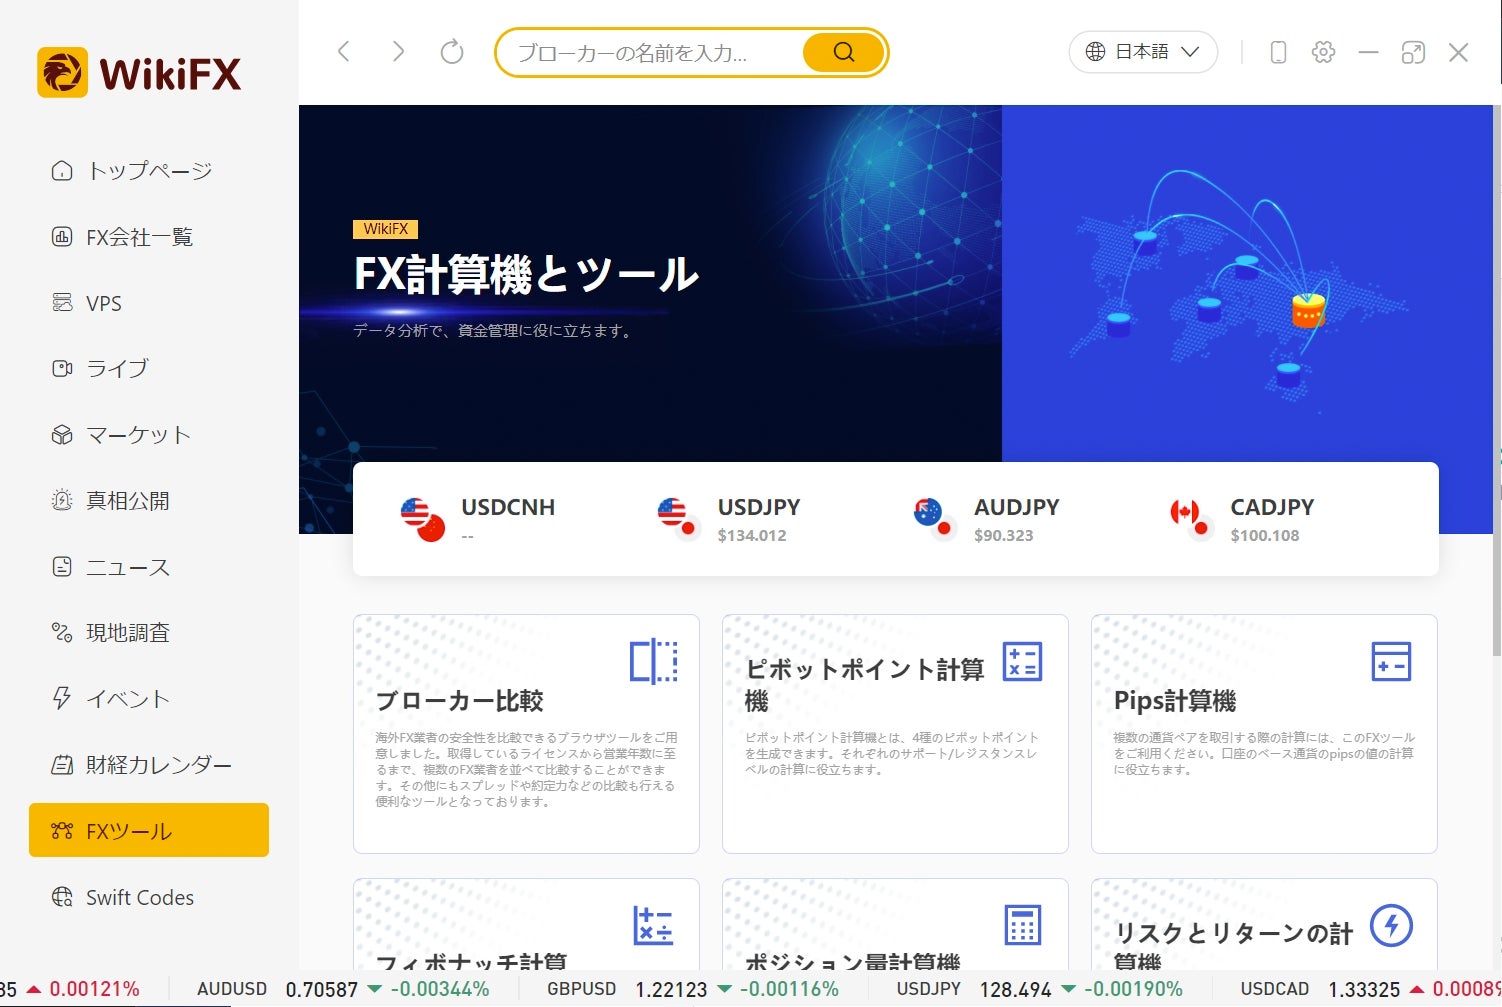Select the CADJPY $100.108 quote
Image resolution: width=1502 pixels, height=1007 pixels.
(x=1242, y=519)
